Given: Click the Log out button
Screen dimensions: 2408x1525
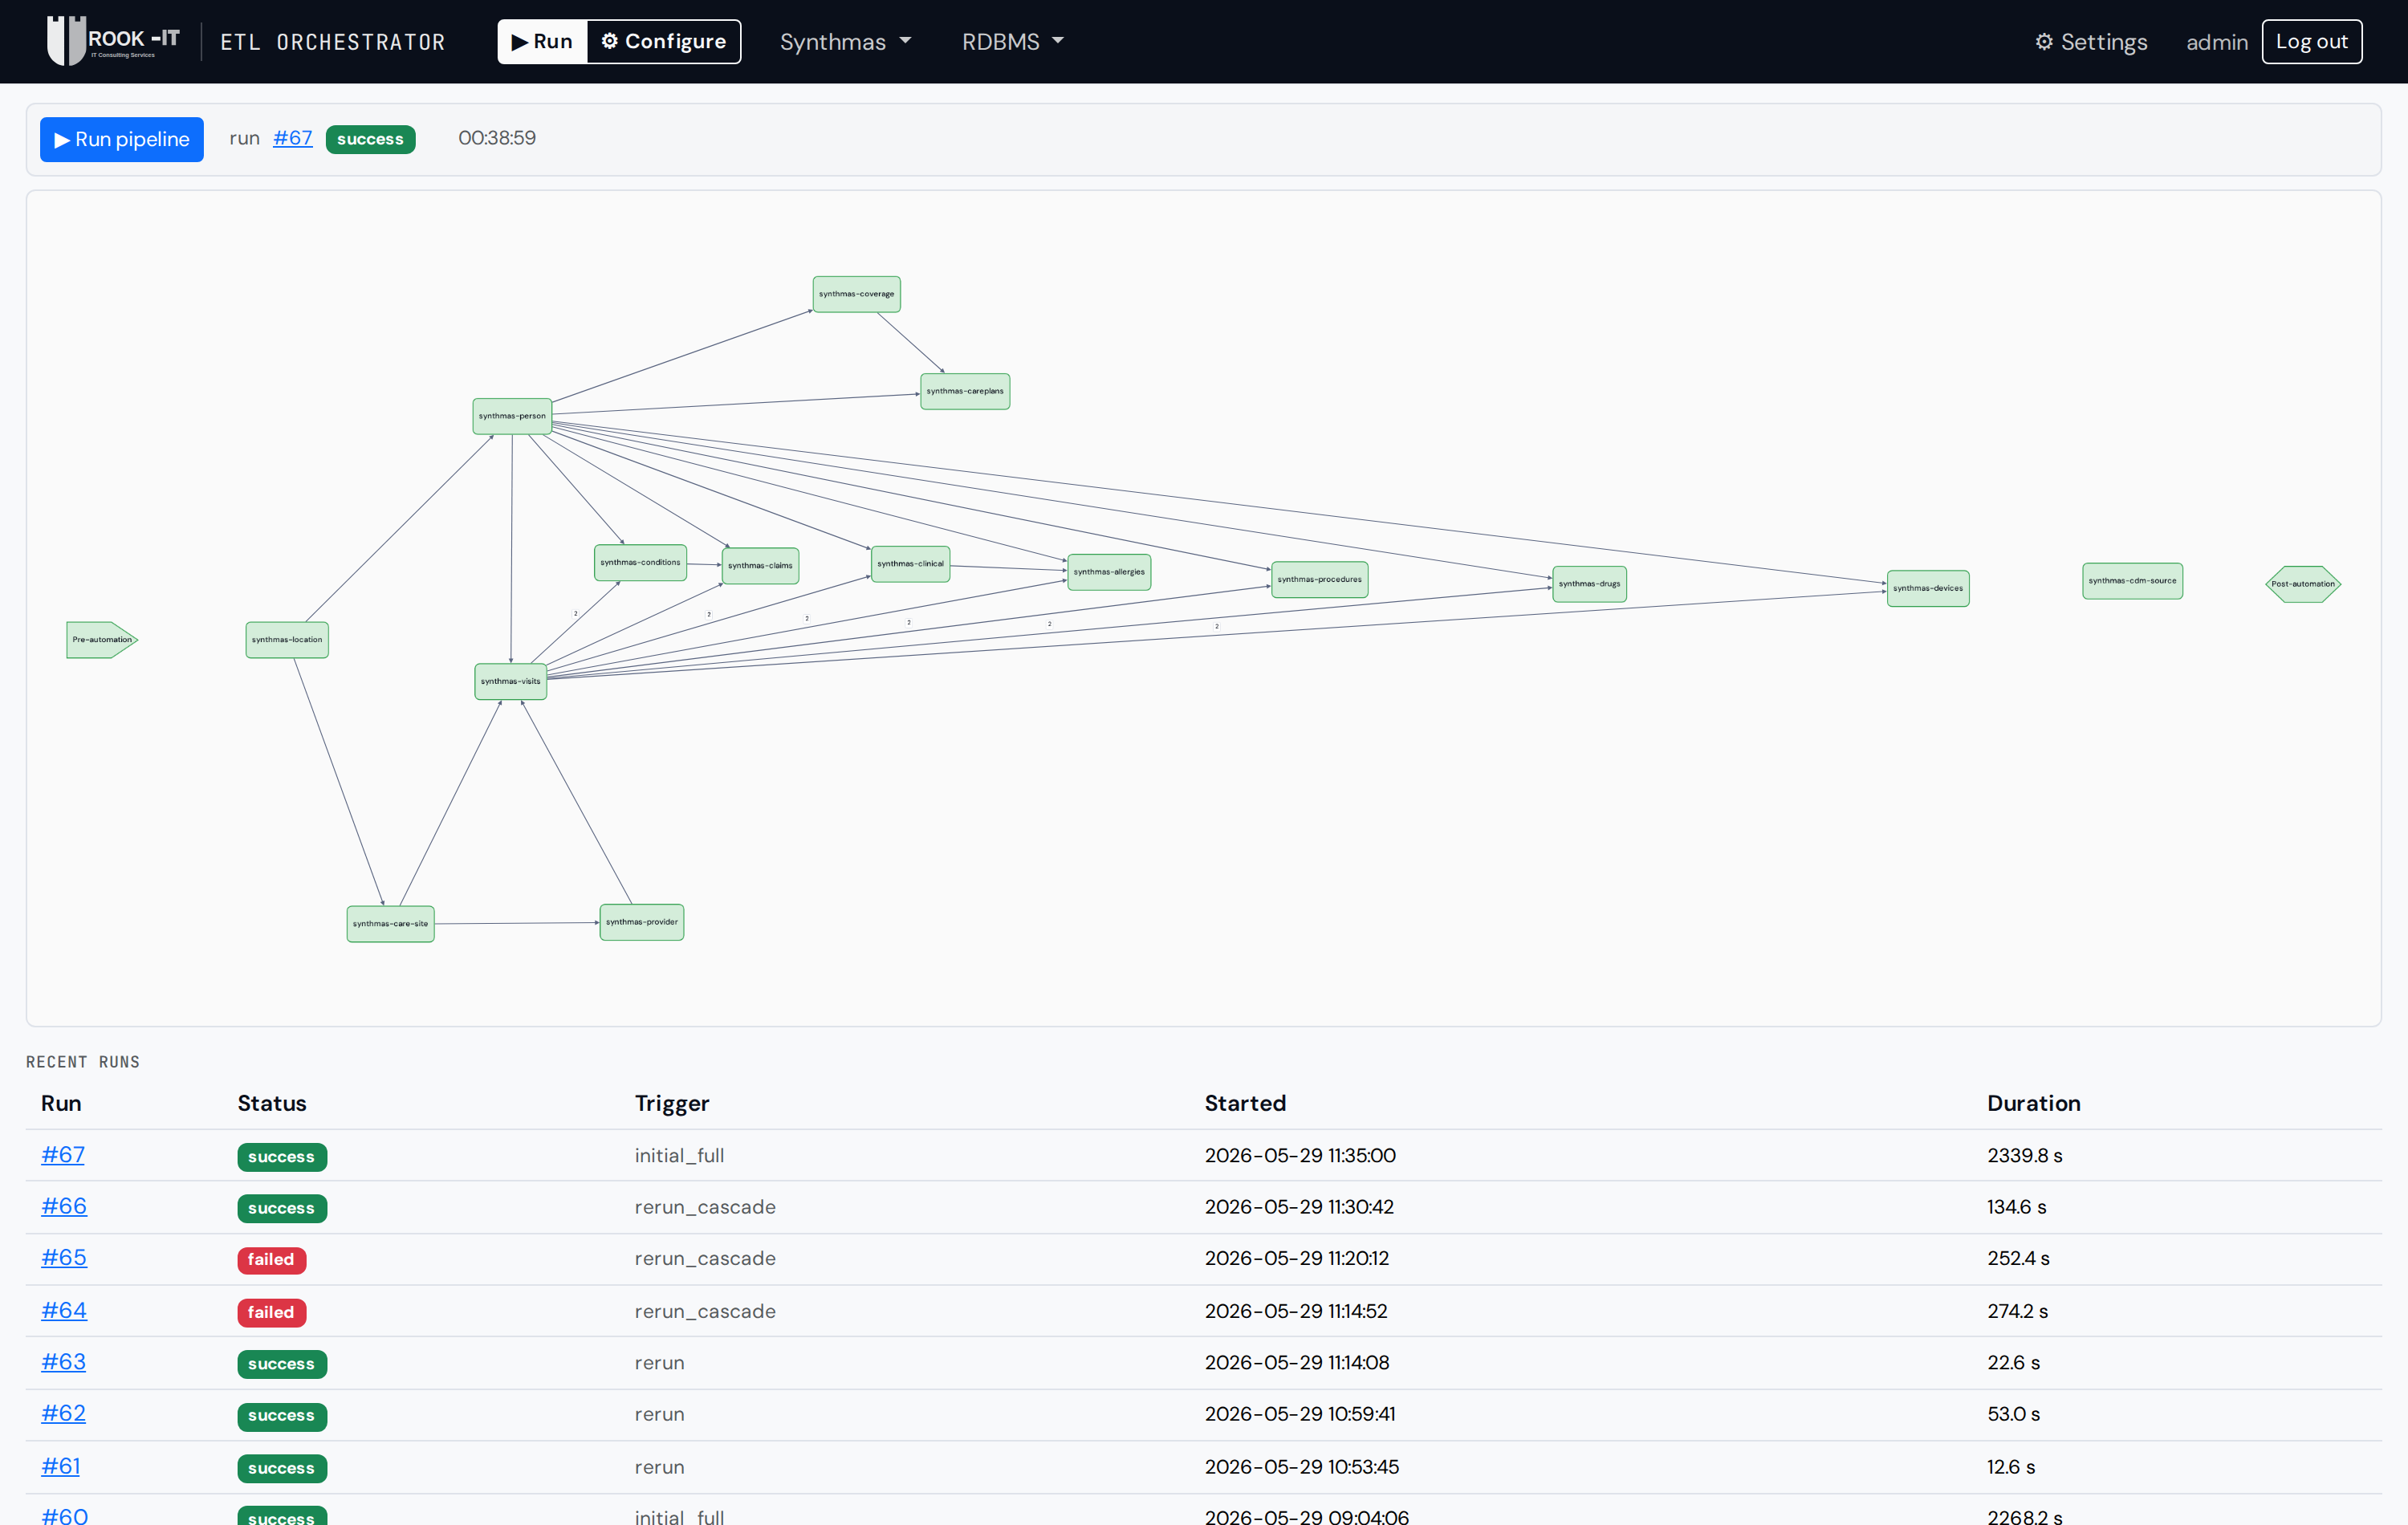Looking at the screenshot, I should (2311, 42).
